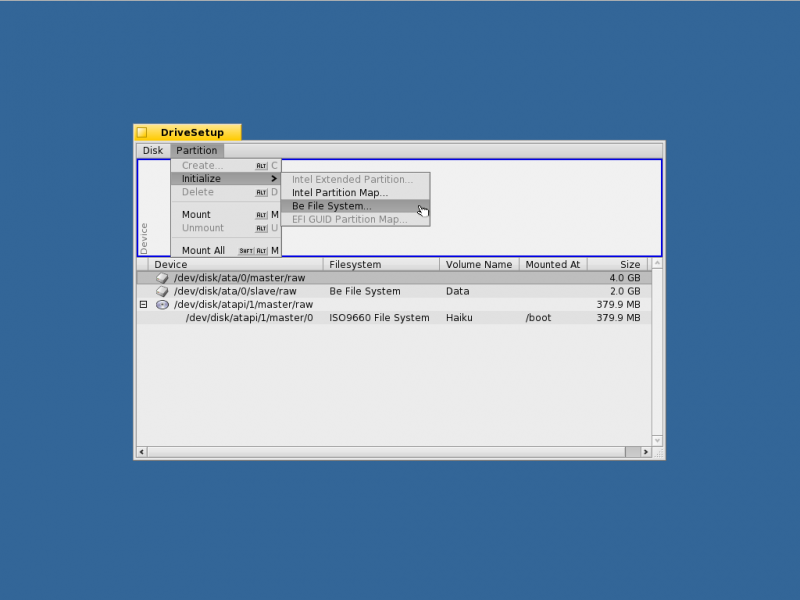Screen dimensions: 800x600
Task: Select the /dev/disk/atapi/1/master/0 partition row
Action: pyautogui.click(x=394, y=318)
